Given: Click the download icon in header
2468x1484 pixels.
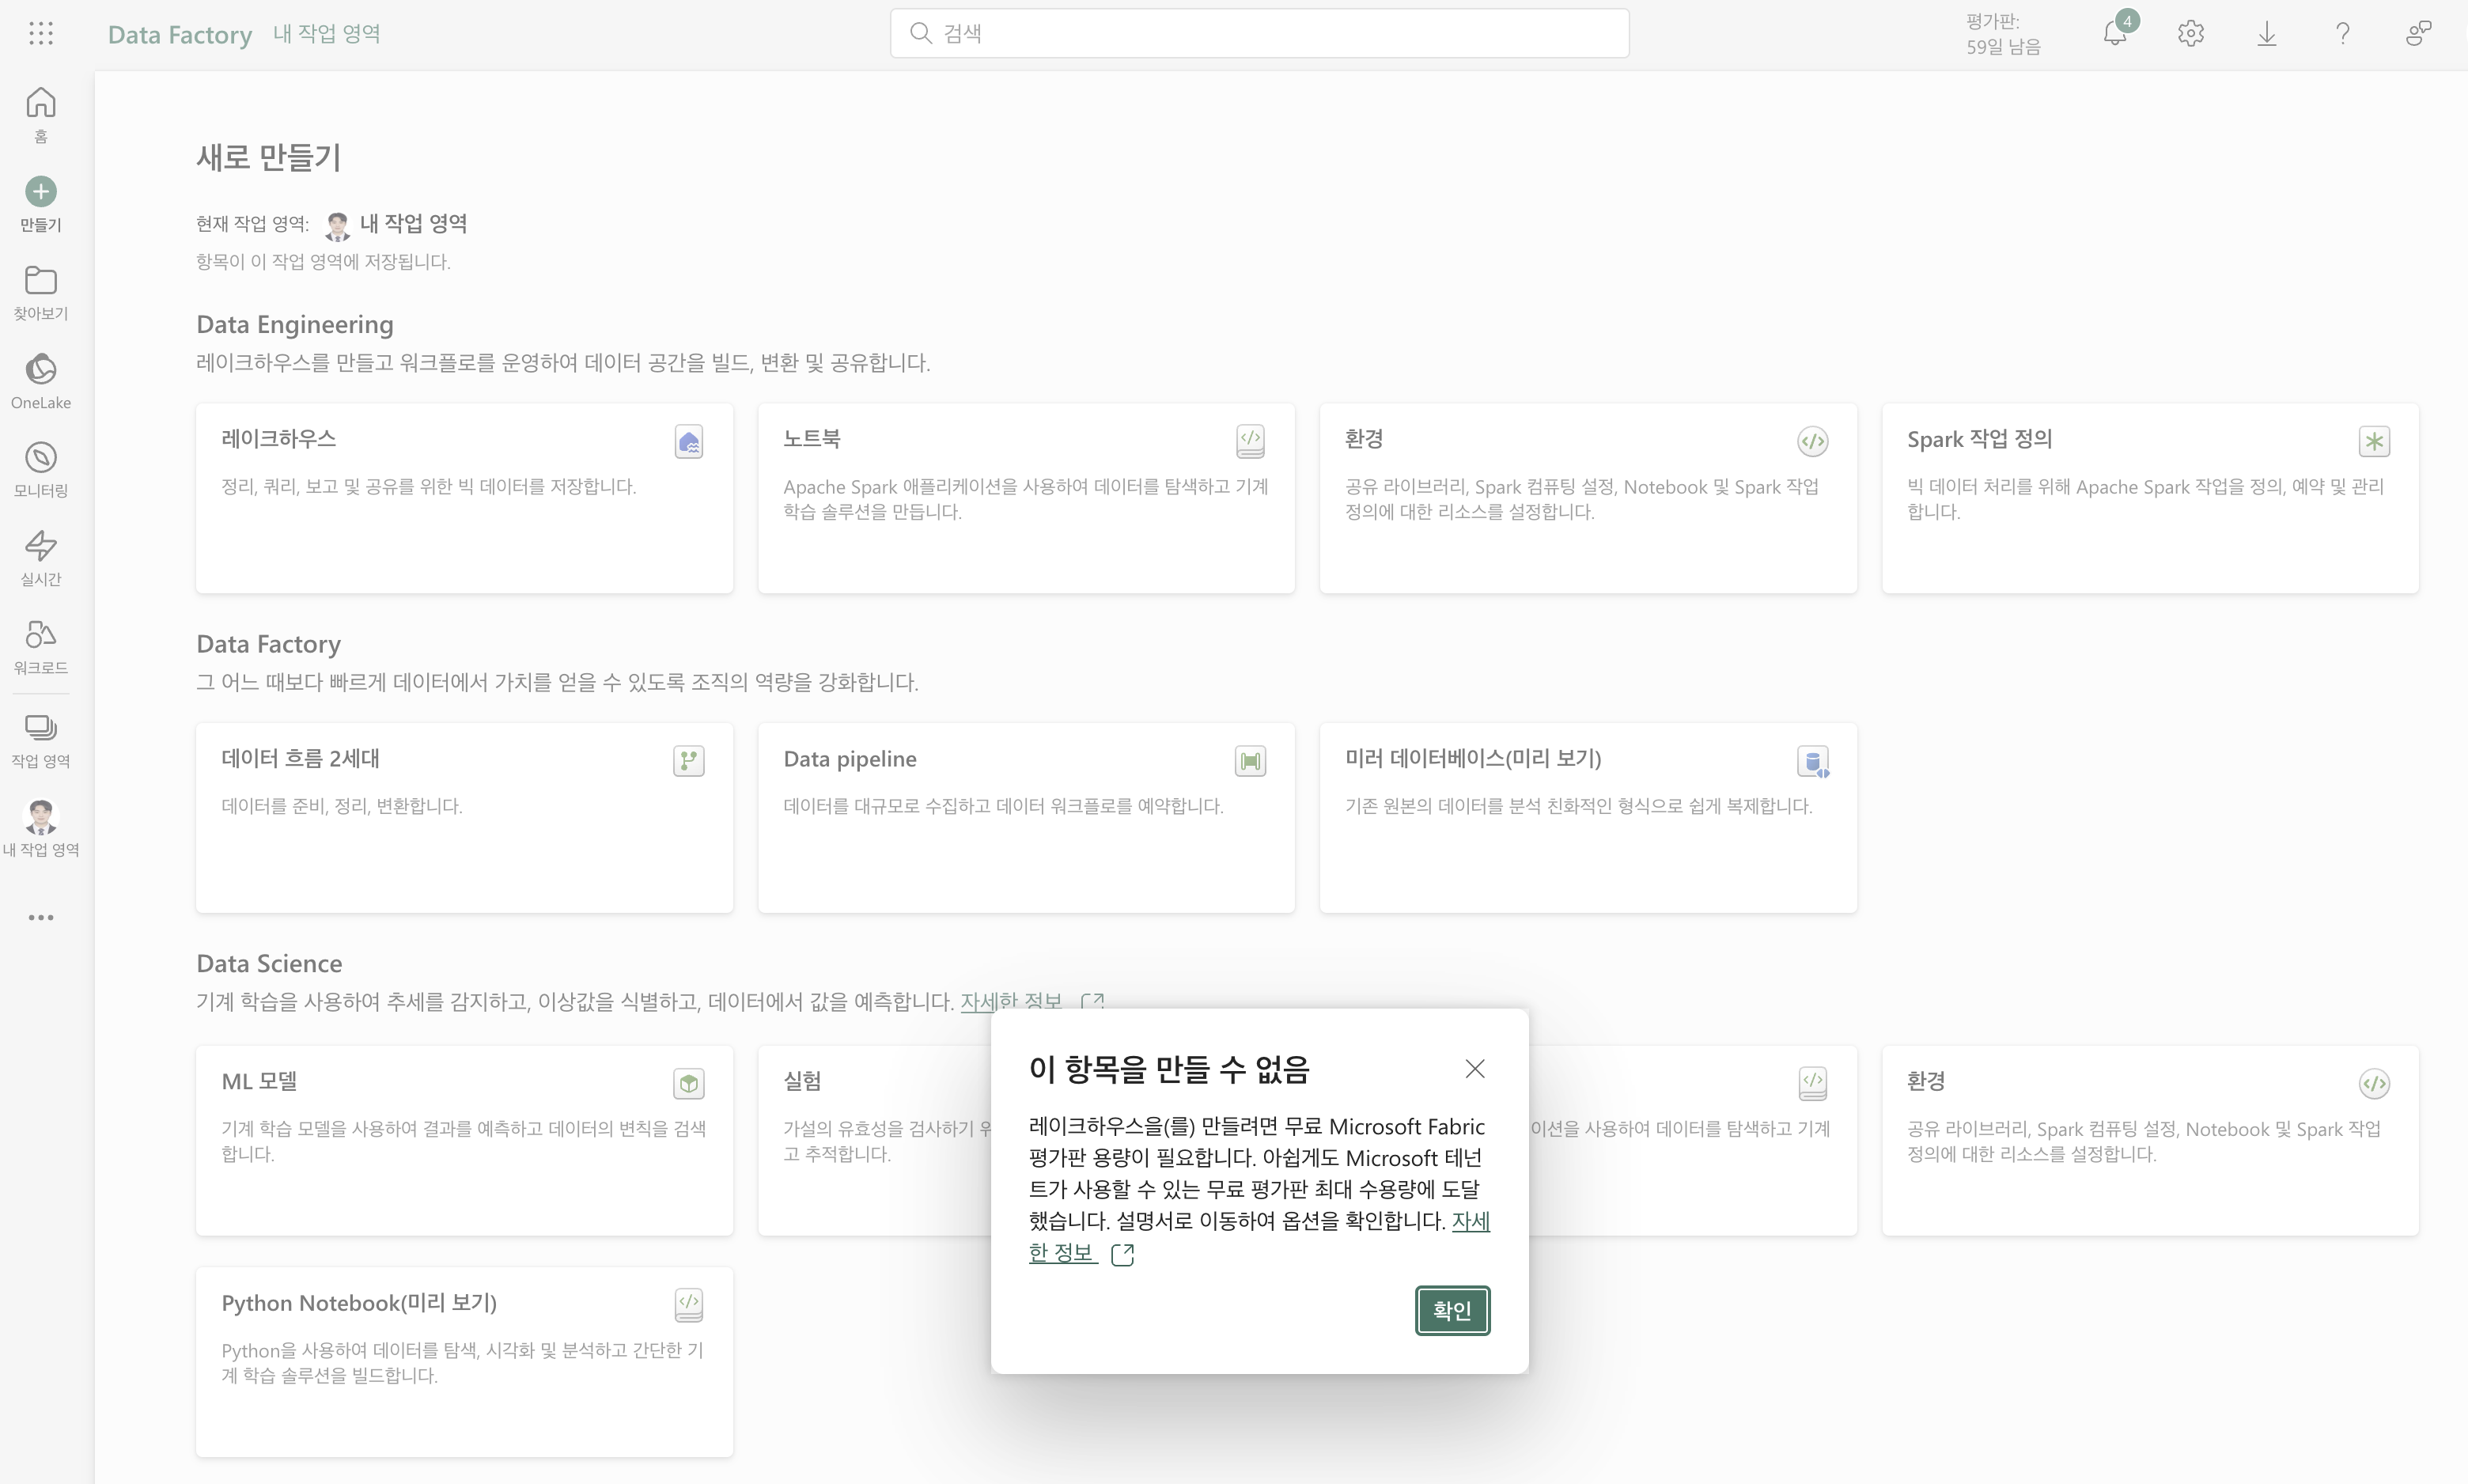Looking at the screenshot, I should [x=2267, y=34].
